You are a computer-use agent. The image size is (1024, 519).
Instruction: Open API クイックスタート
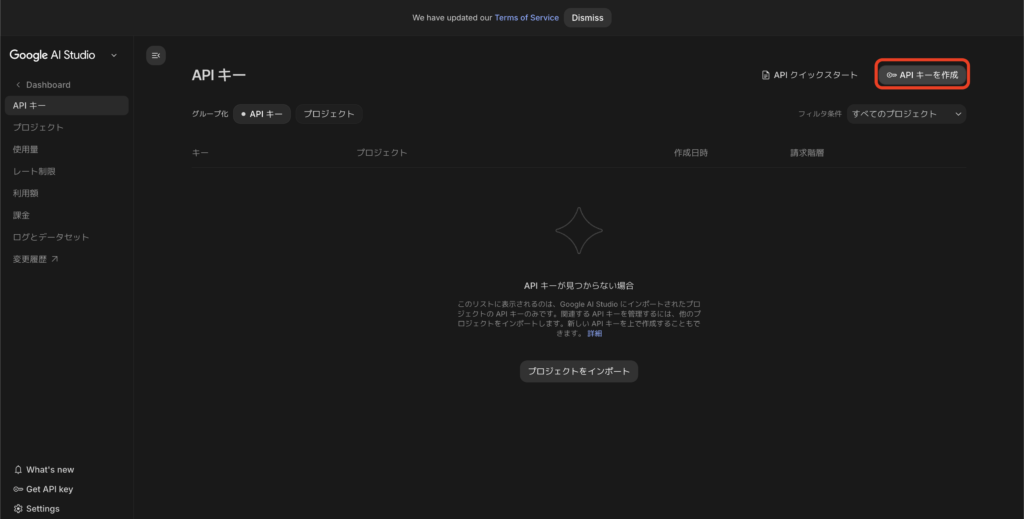(810, 75)
